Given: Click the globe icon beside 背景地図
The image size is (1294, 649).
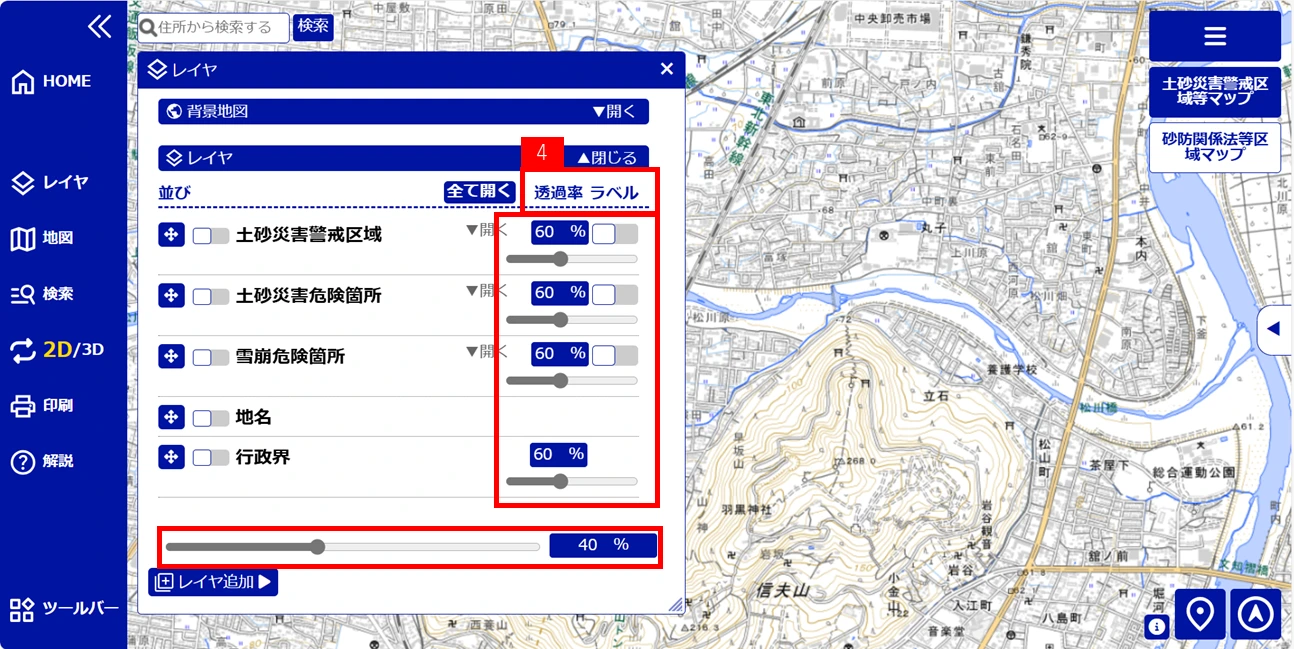Looking at the screenshot, I should (x=173, y=112).
